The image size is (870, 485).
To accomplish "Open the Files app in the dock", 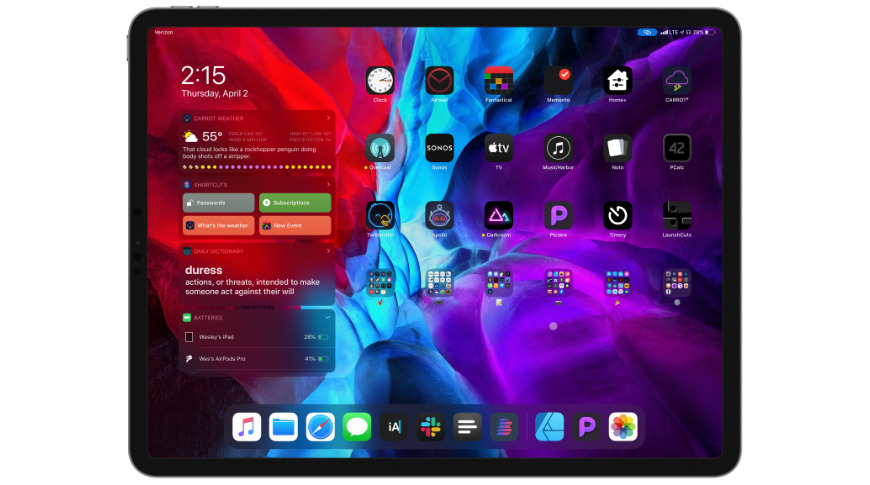I will point(284,427).
